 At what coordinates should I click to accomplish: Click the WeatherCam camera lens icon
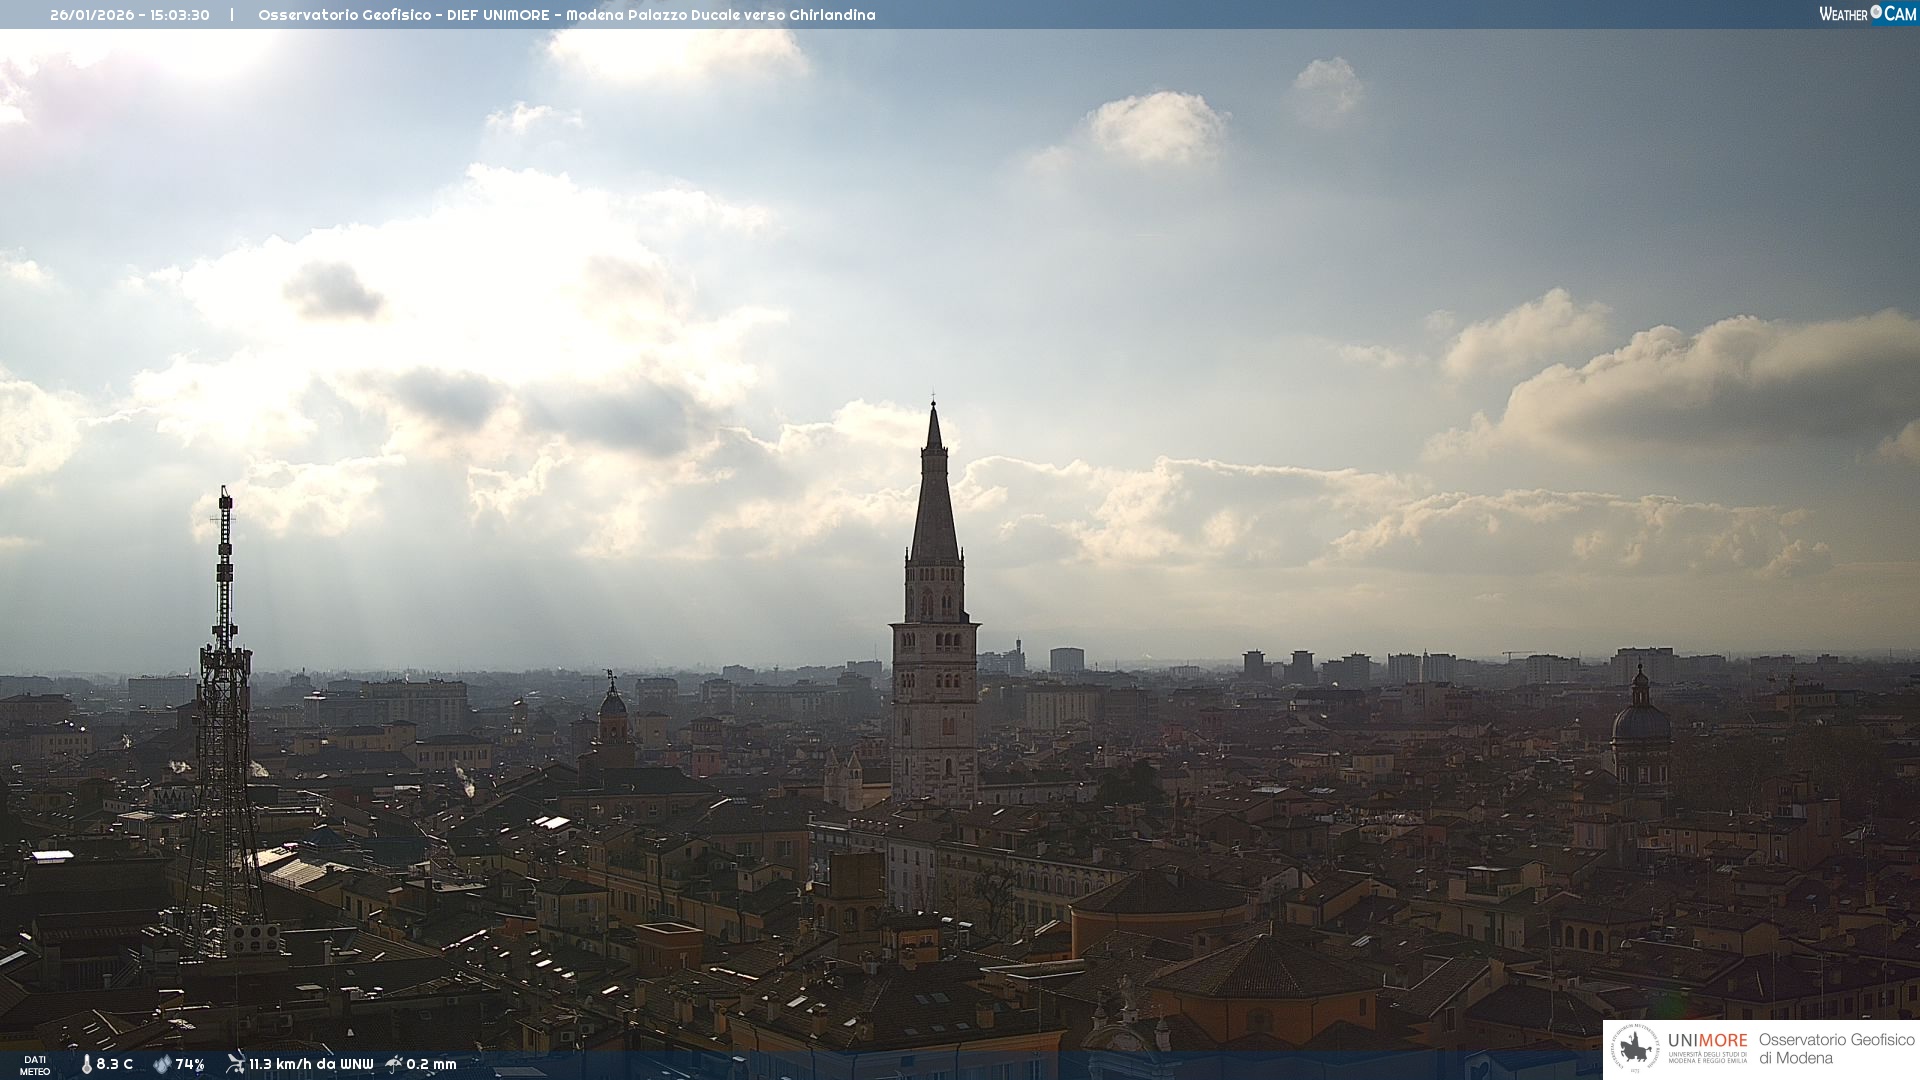point(1876,12)
